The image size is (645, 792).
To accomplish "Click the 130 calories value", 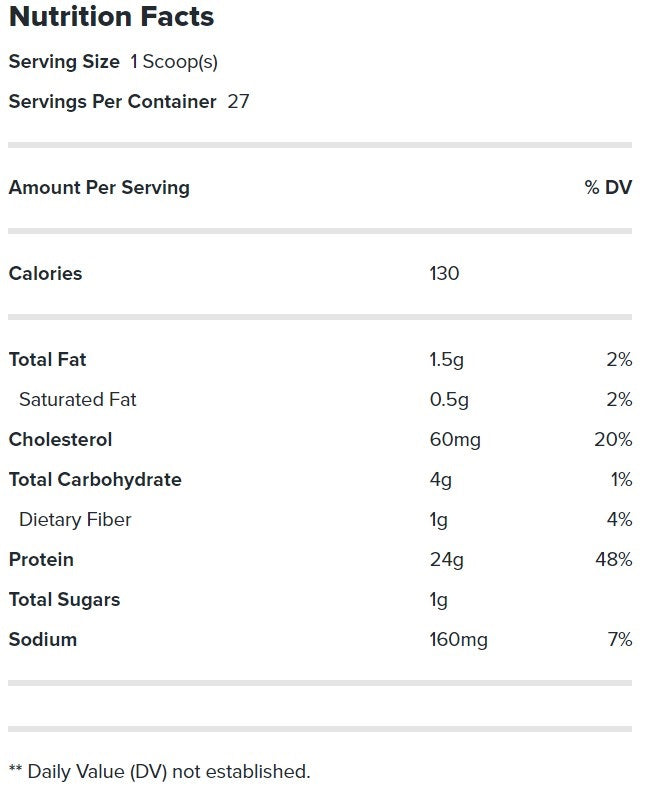I will click(444, 273).
